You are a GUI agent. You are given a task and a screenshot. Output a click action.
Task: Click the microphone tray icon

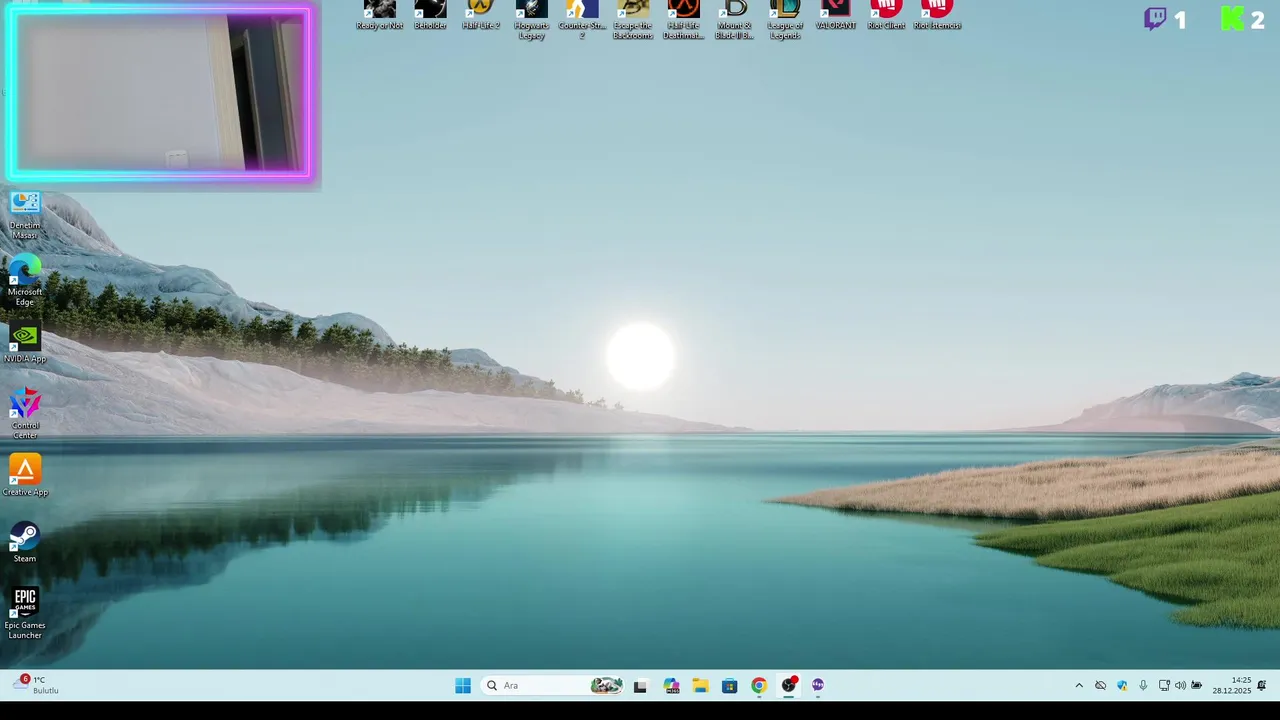pyautogui.click(x=1143, y=685)
